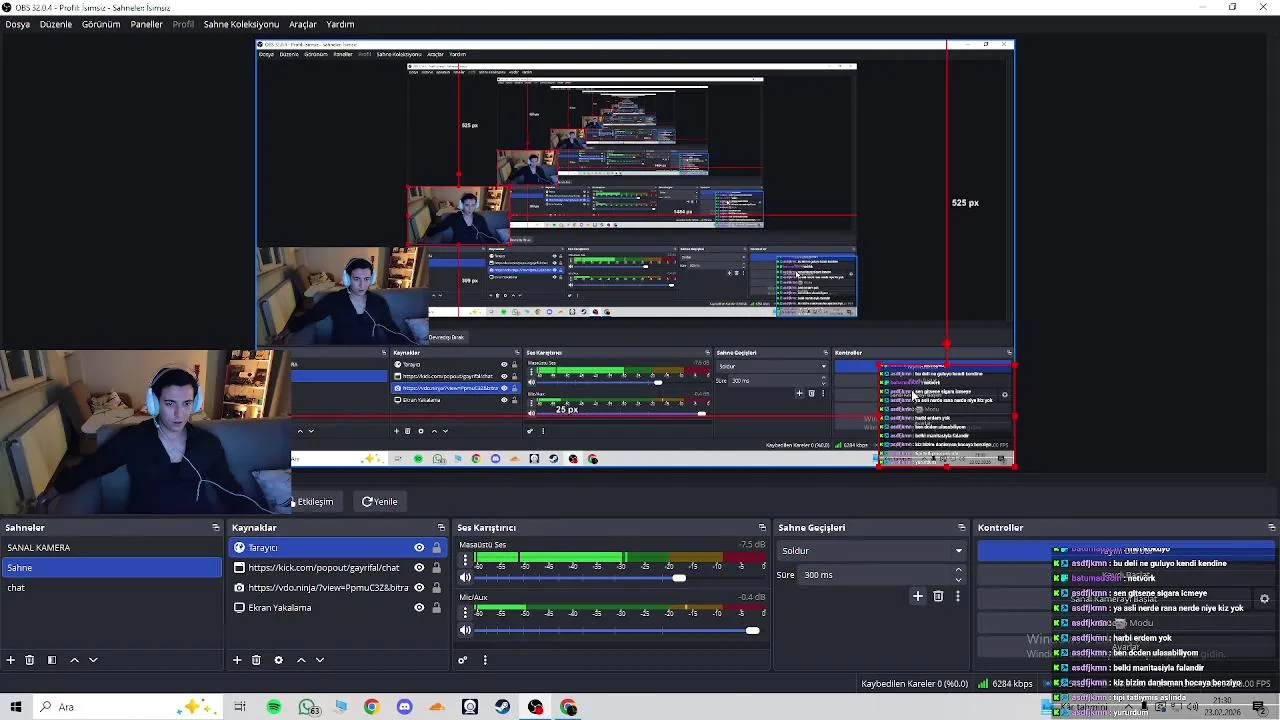Open Ses Karıştırıcı bottom three-dot menu
The image size is (1280, 720).
(485, 660)
